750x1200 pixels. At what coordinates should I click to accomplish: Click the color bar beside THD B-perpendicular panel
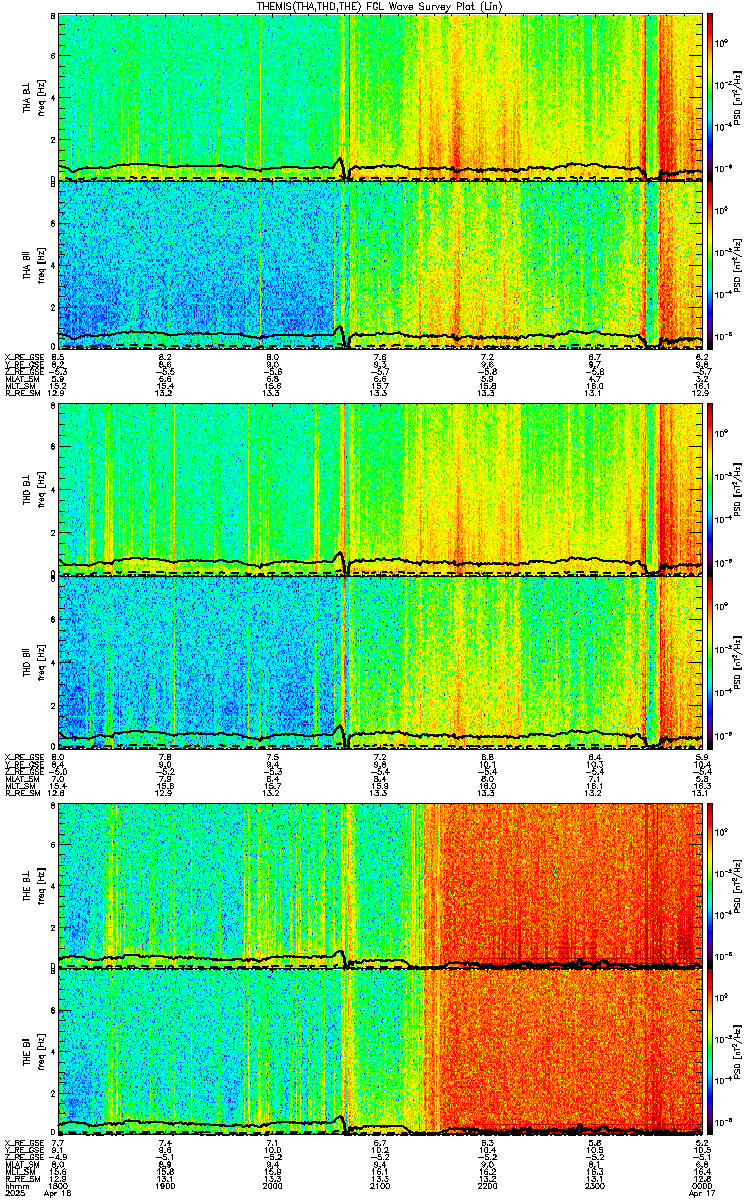click(x=710, y=491)
